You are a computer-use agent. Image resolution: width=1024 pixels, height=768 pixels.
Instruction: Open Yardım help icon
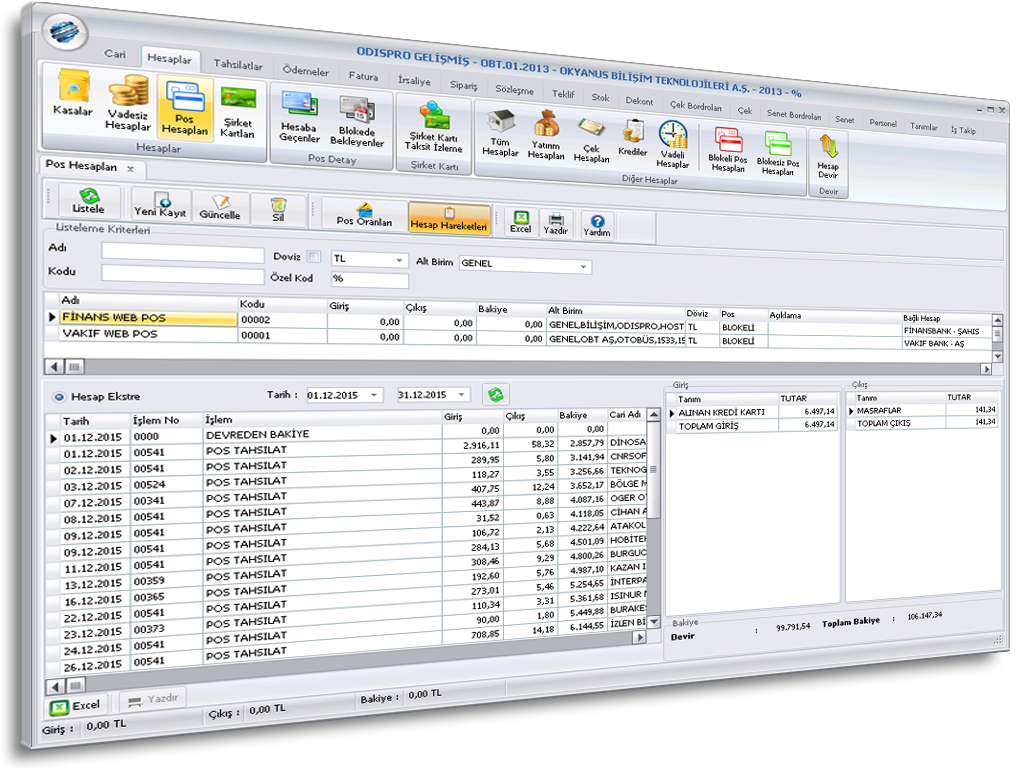tap(597, 226)
